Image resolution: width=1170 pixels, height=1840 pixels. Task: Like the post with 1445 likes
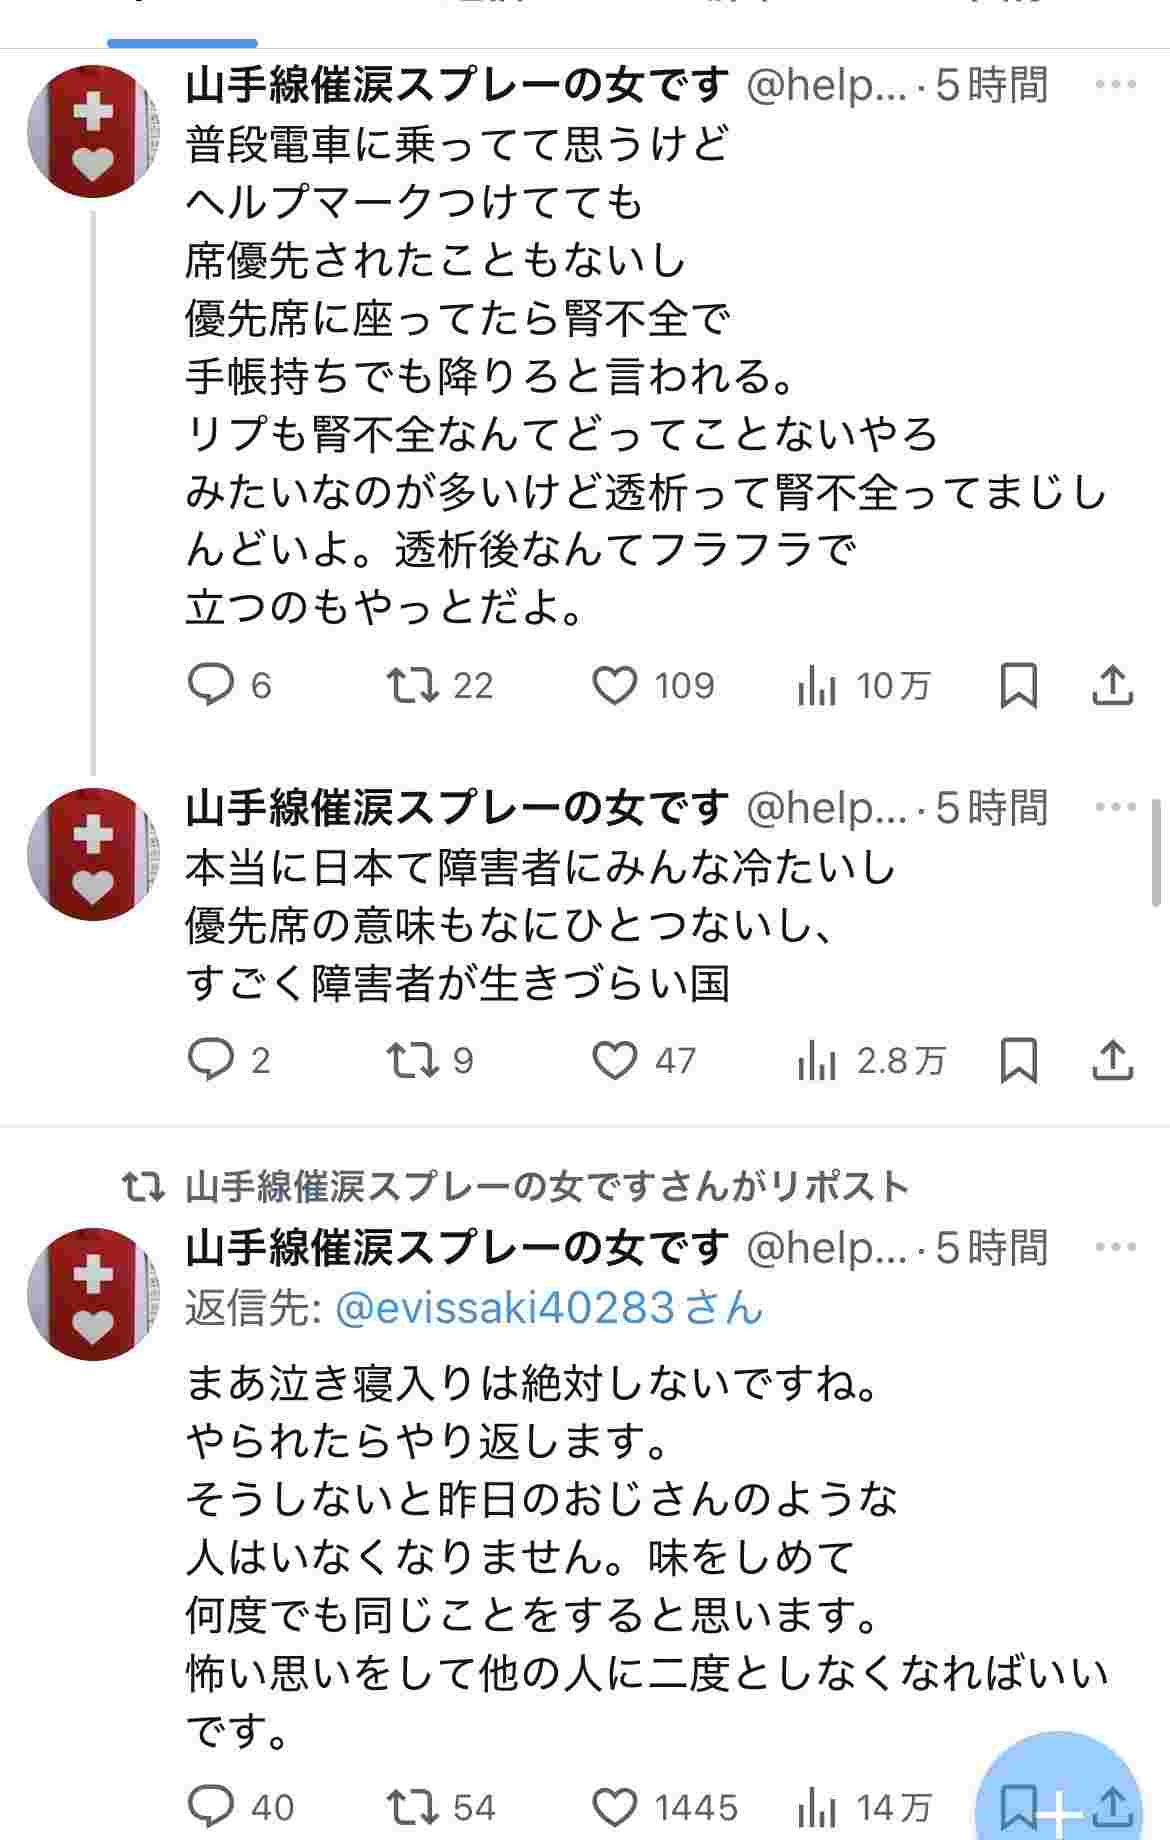[x=615, y=1806]
